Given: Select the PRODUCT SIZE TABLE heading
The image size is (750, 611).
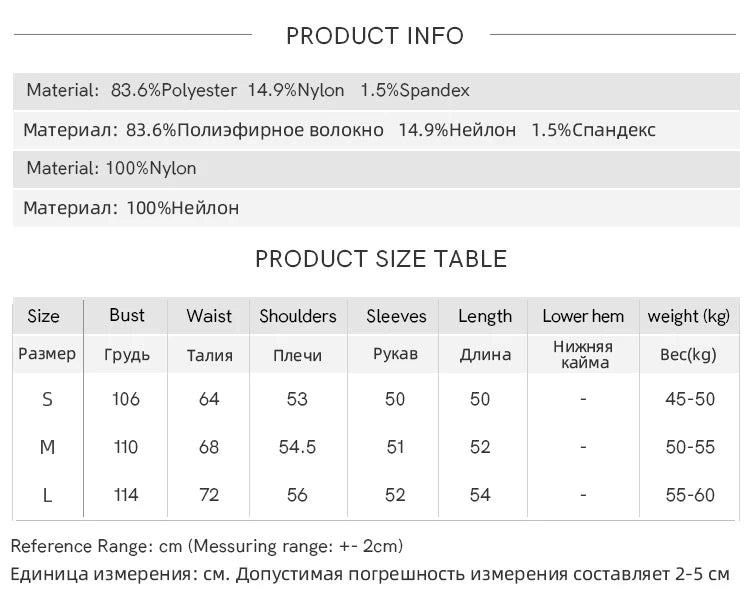Looking at the screenshot, I should tap(381, 259).
